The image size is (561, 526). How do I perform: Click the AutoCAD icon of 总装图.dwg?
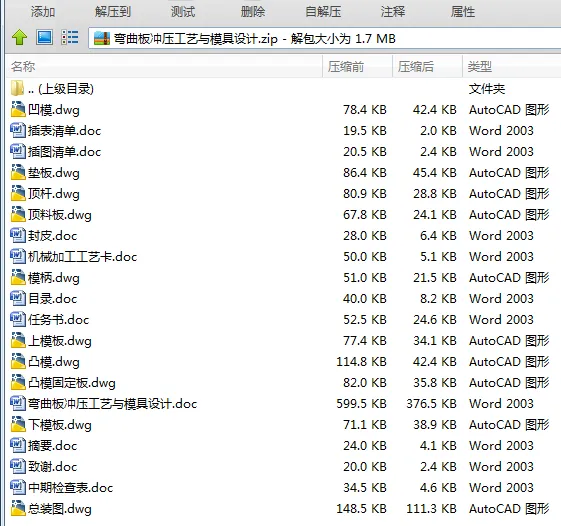[18, 508]
